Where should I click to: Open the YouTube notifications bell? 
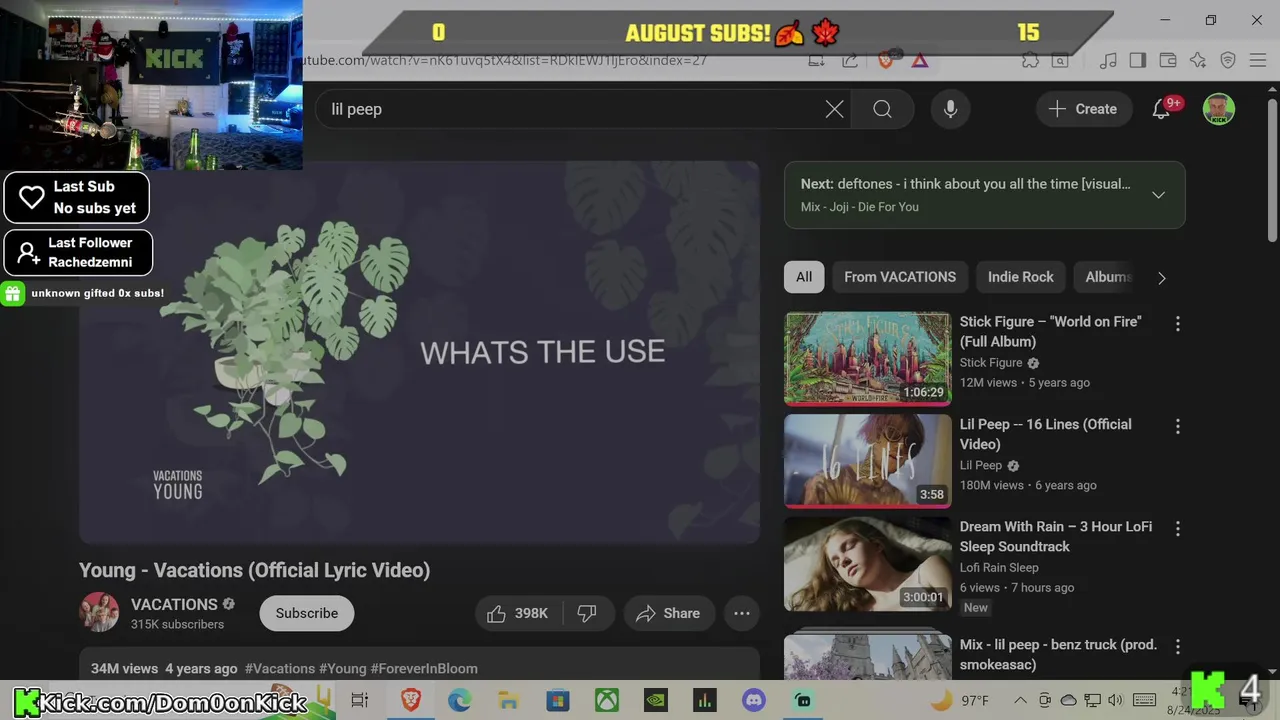[1161, 109]
